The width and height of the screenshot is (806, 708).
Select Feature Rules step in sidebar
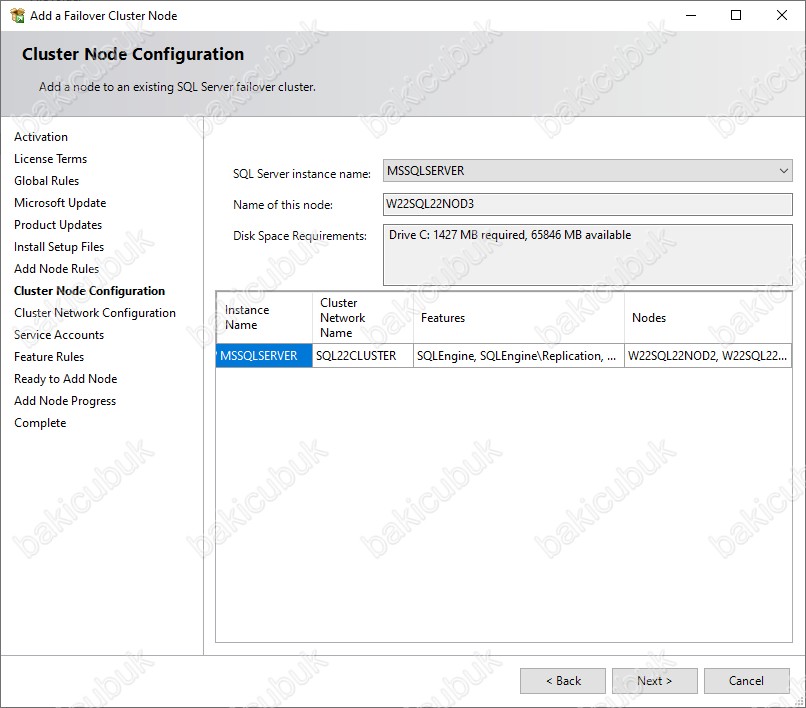(x=49, y=357)
